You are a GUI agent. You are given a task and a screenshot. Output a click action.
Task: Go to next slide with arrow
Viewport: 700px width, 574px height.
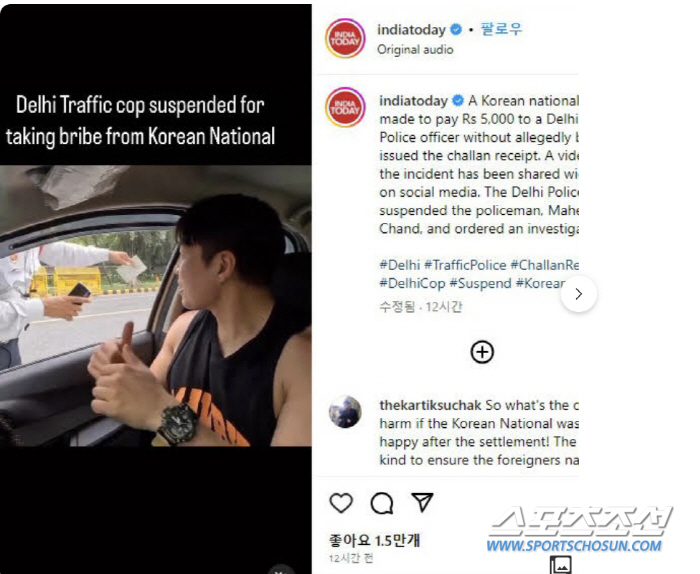[x=579, y=294]
